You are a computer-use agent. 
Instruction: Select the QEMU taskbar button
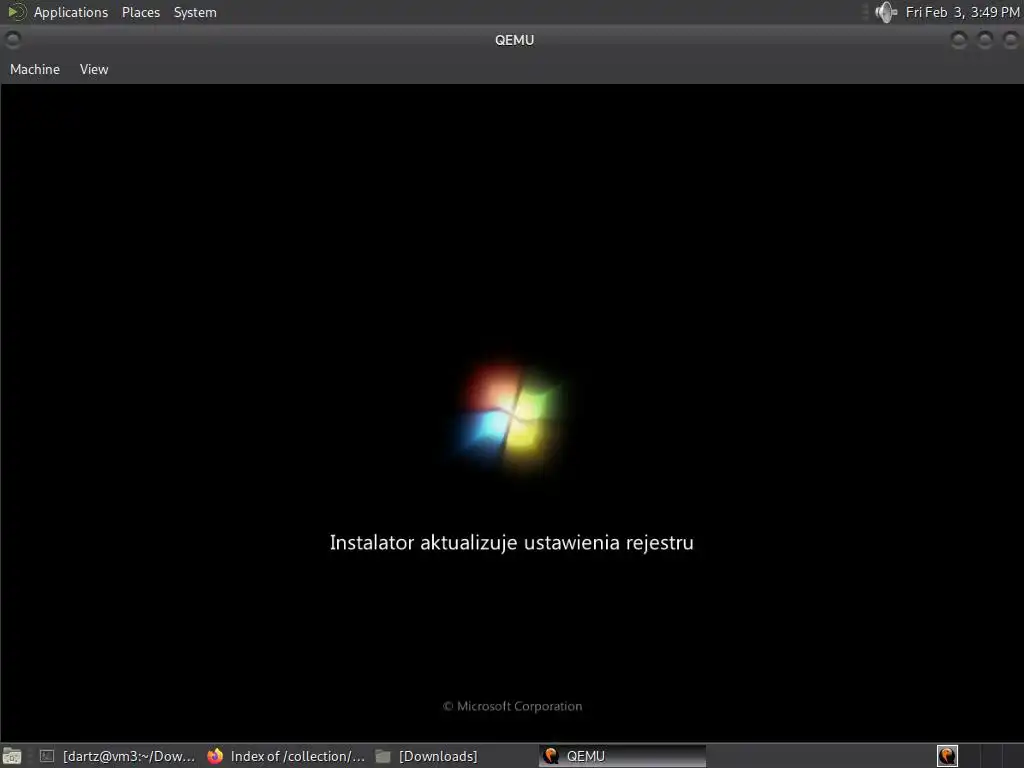pyautogui.click(x=622, y=756)
